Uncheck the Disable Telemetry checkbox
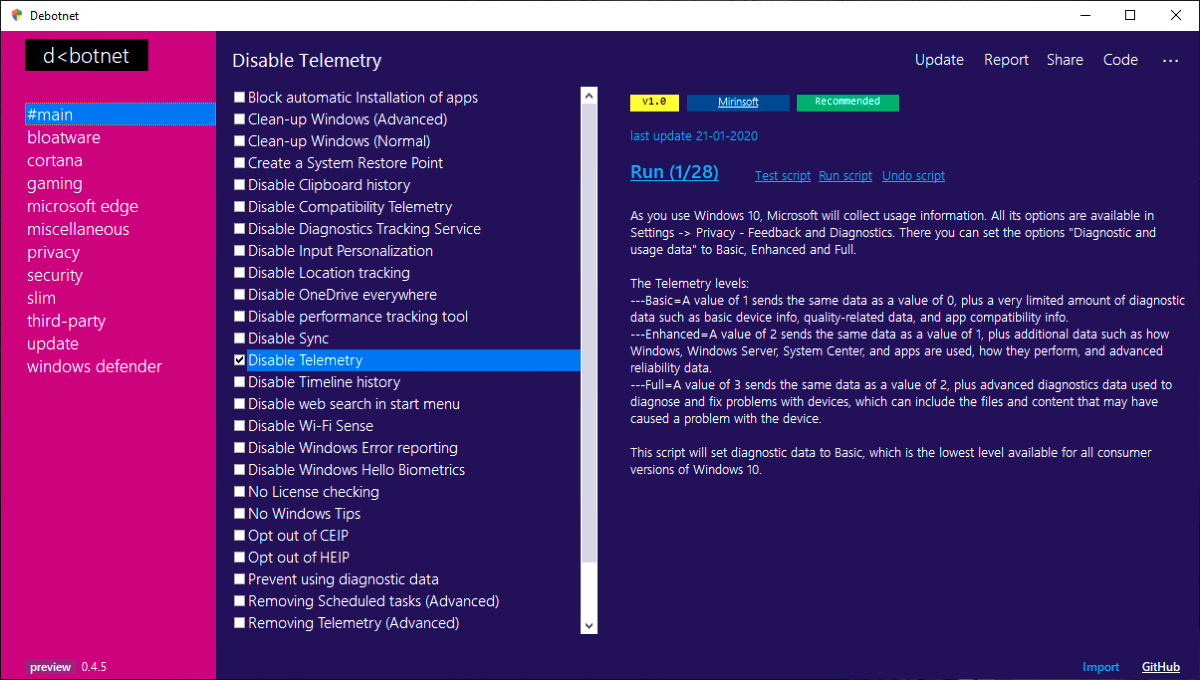1200x680 pixels. [240, 360]
